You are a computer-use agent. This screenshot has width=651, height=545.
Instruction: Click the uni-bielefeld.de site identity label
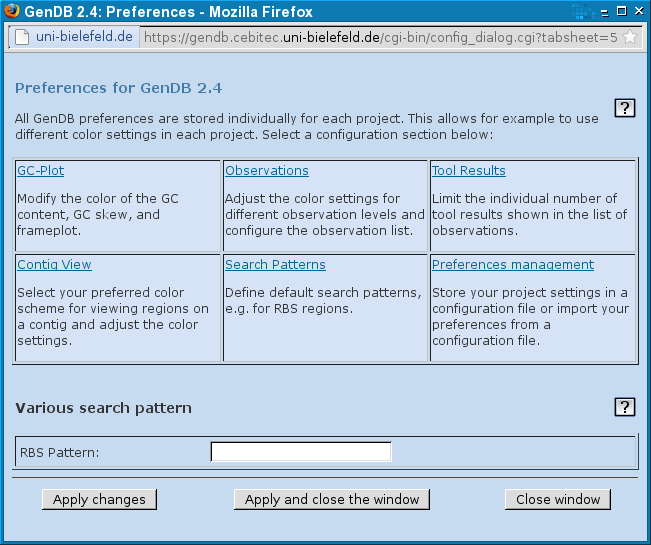[x=84, y=37]
